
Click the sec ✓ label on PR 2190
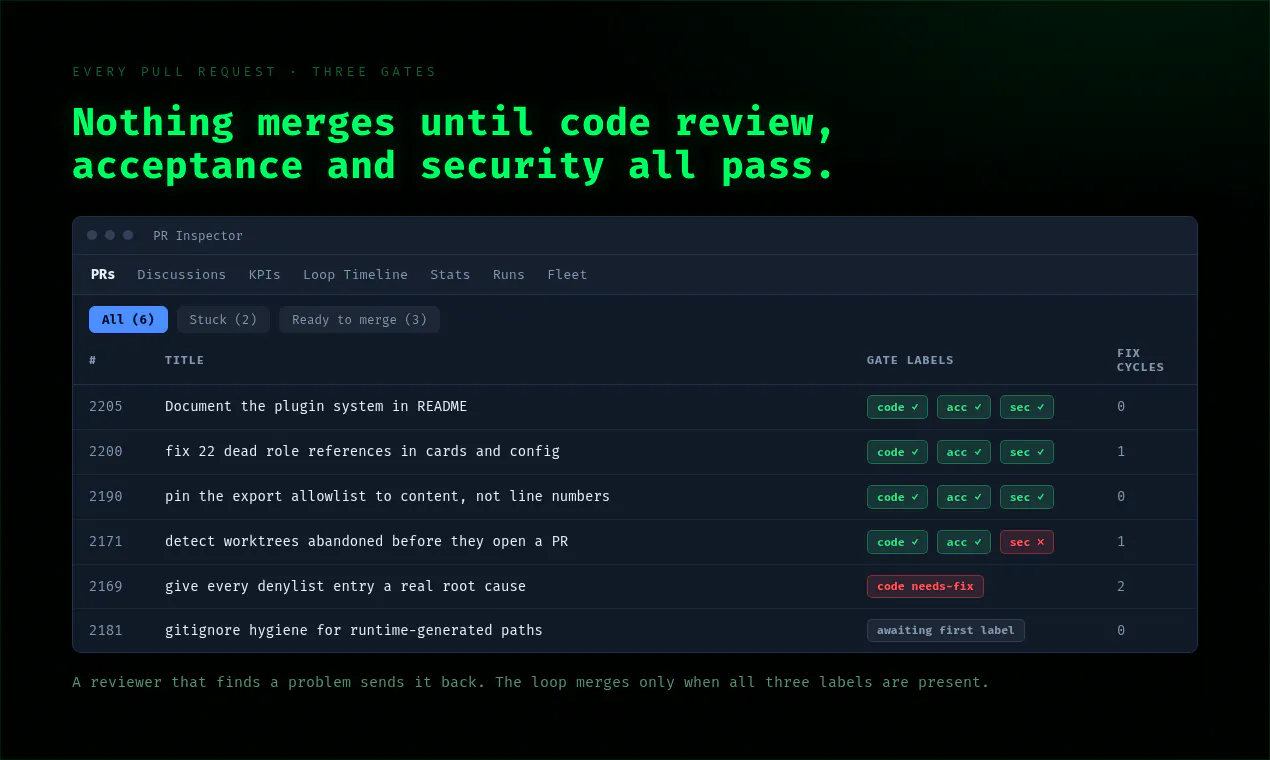tap(1026, 497)
